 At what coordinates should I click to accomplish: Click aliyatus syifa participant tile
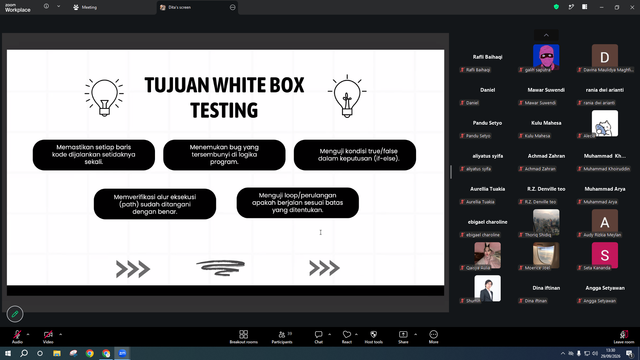[487, 158]
